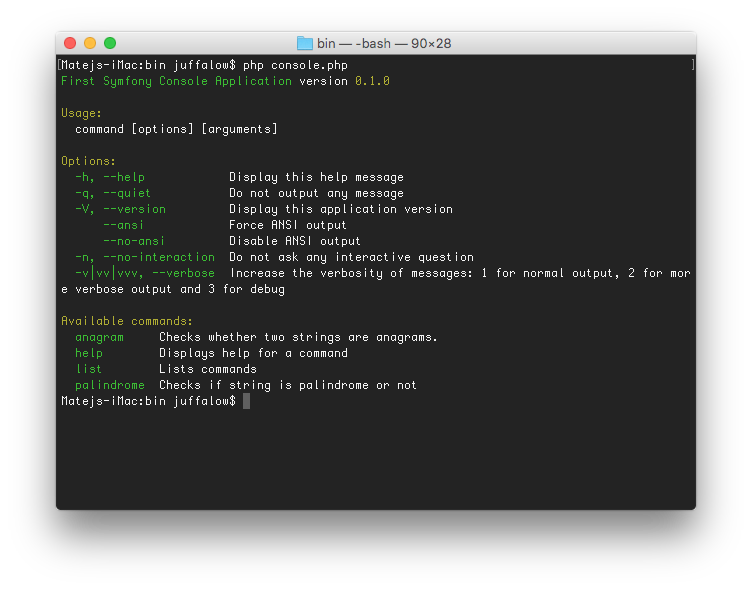
Task: Maximize the terminal with green button
Action: tap(110, 43)
